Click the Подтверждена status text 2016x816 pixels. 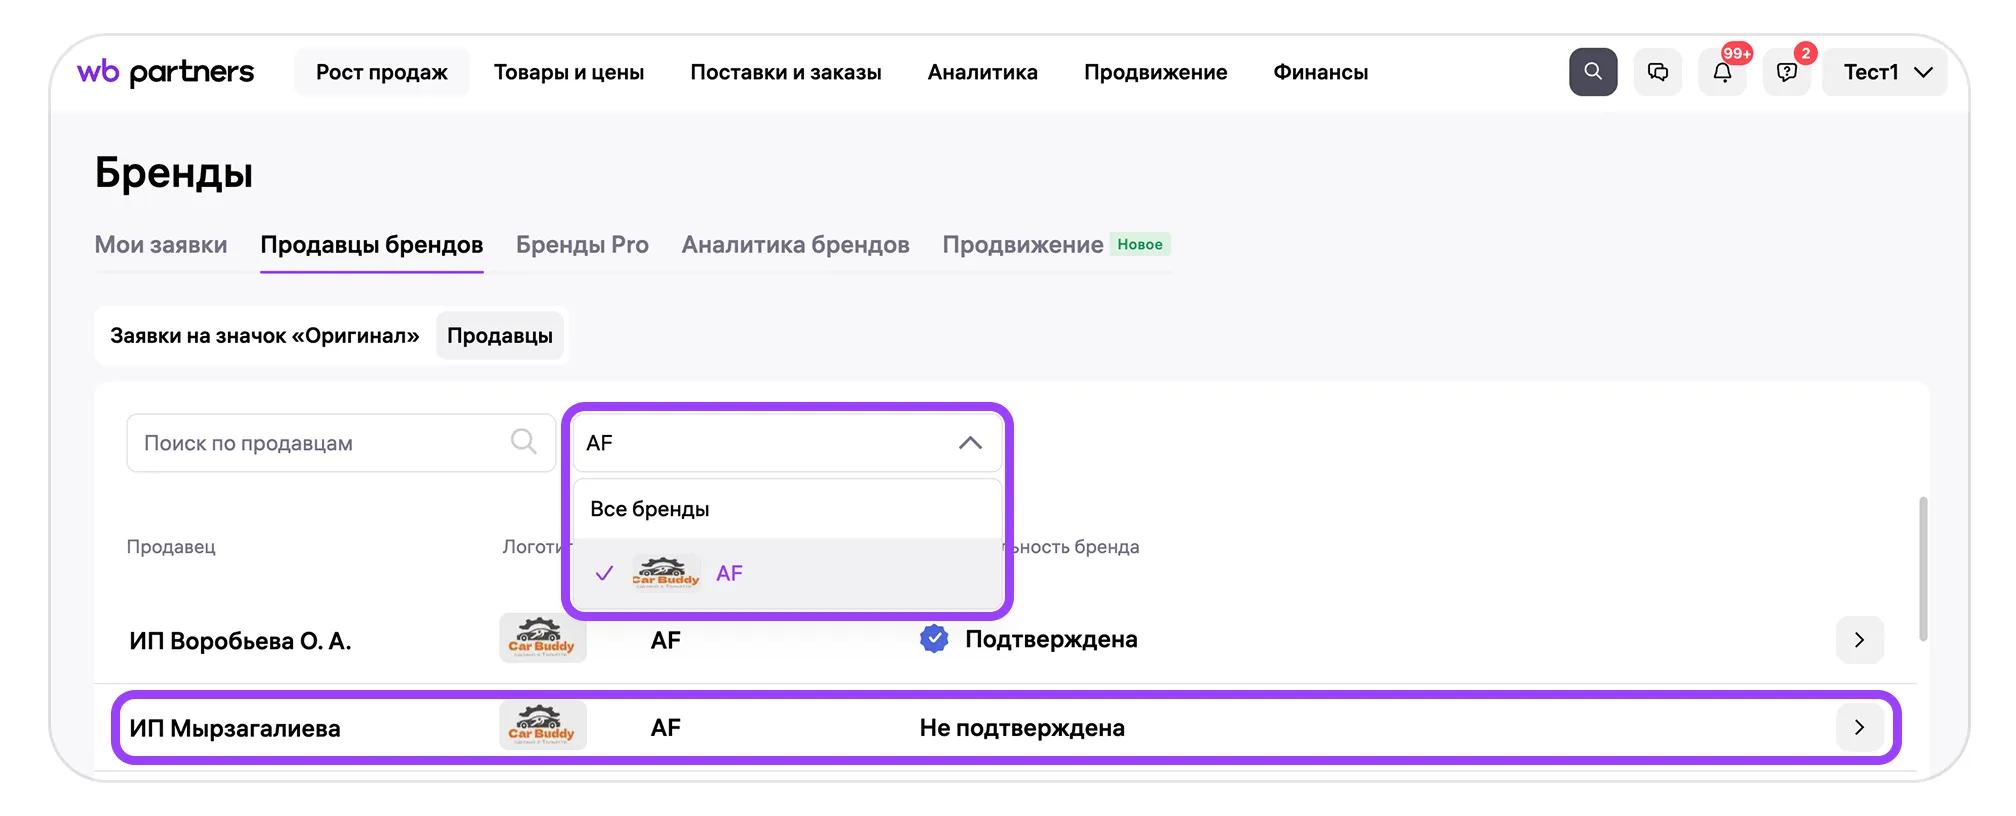(x=1051, y=640)
